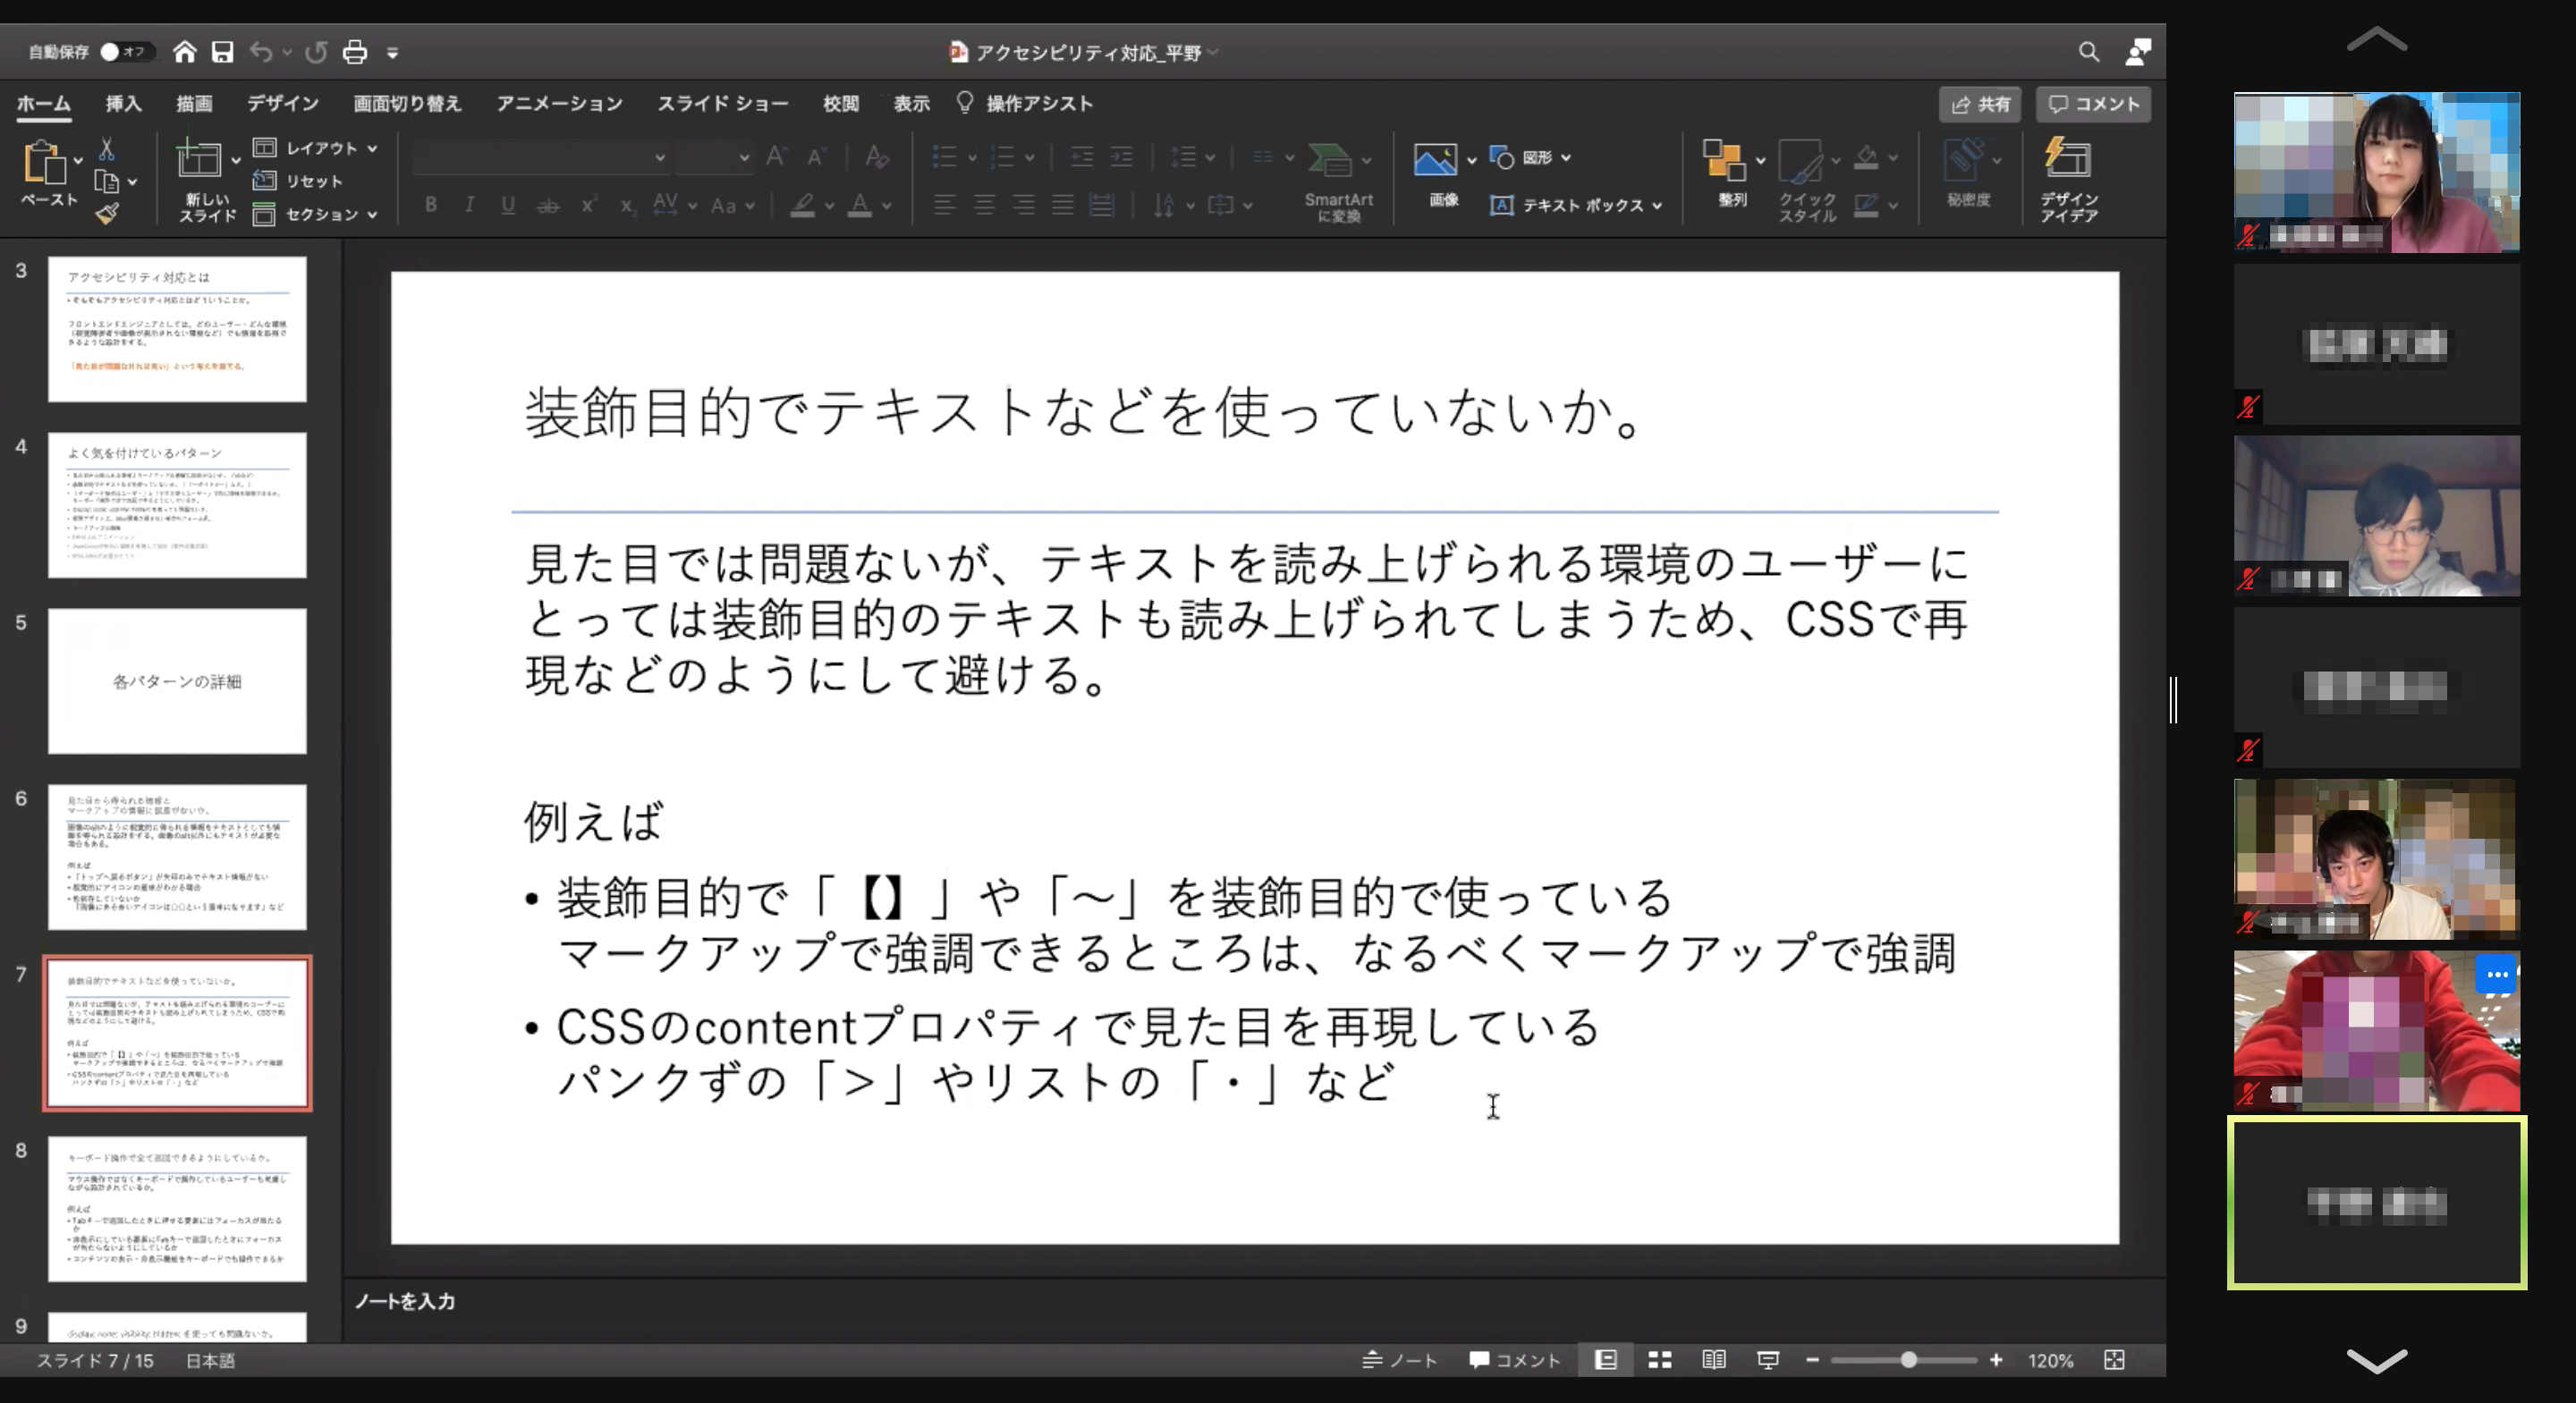This screenshot has width=2576, height=1403.
Task: Toggle Italic formatting
Action: point(469,205)
